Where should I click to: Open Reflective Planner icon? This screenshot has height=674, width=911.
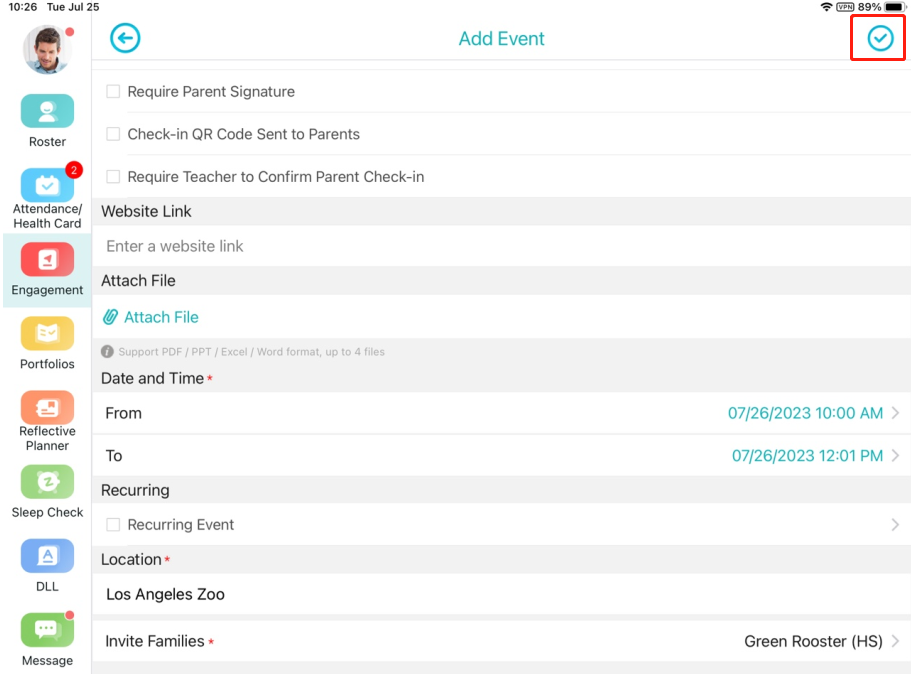coord(47,407)
